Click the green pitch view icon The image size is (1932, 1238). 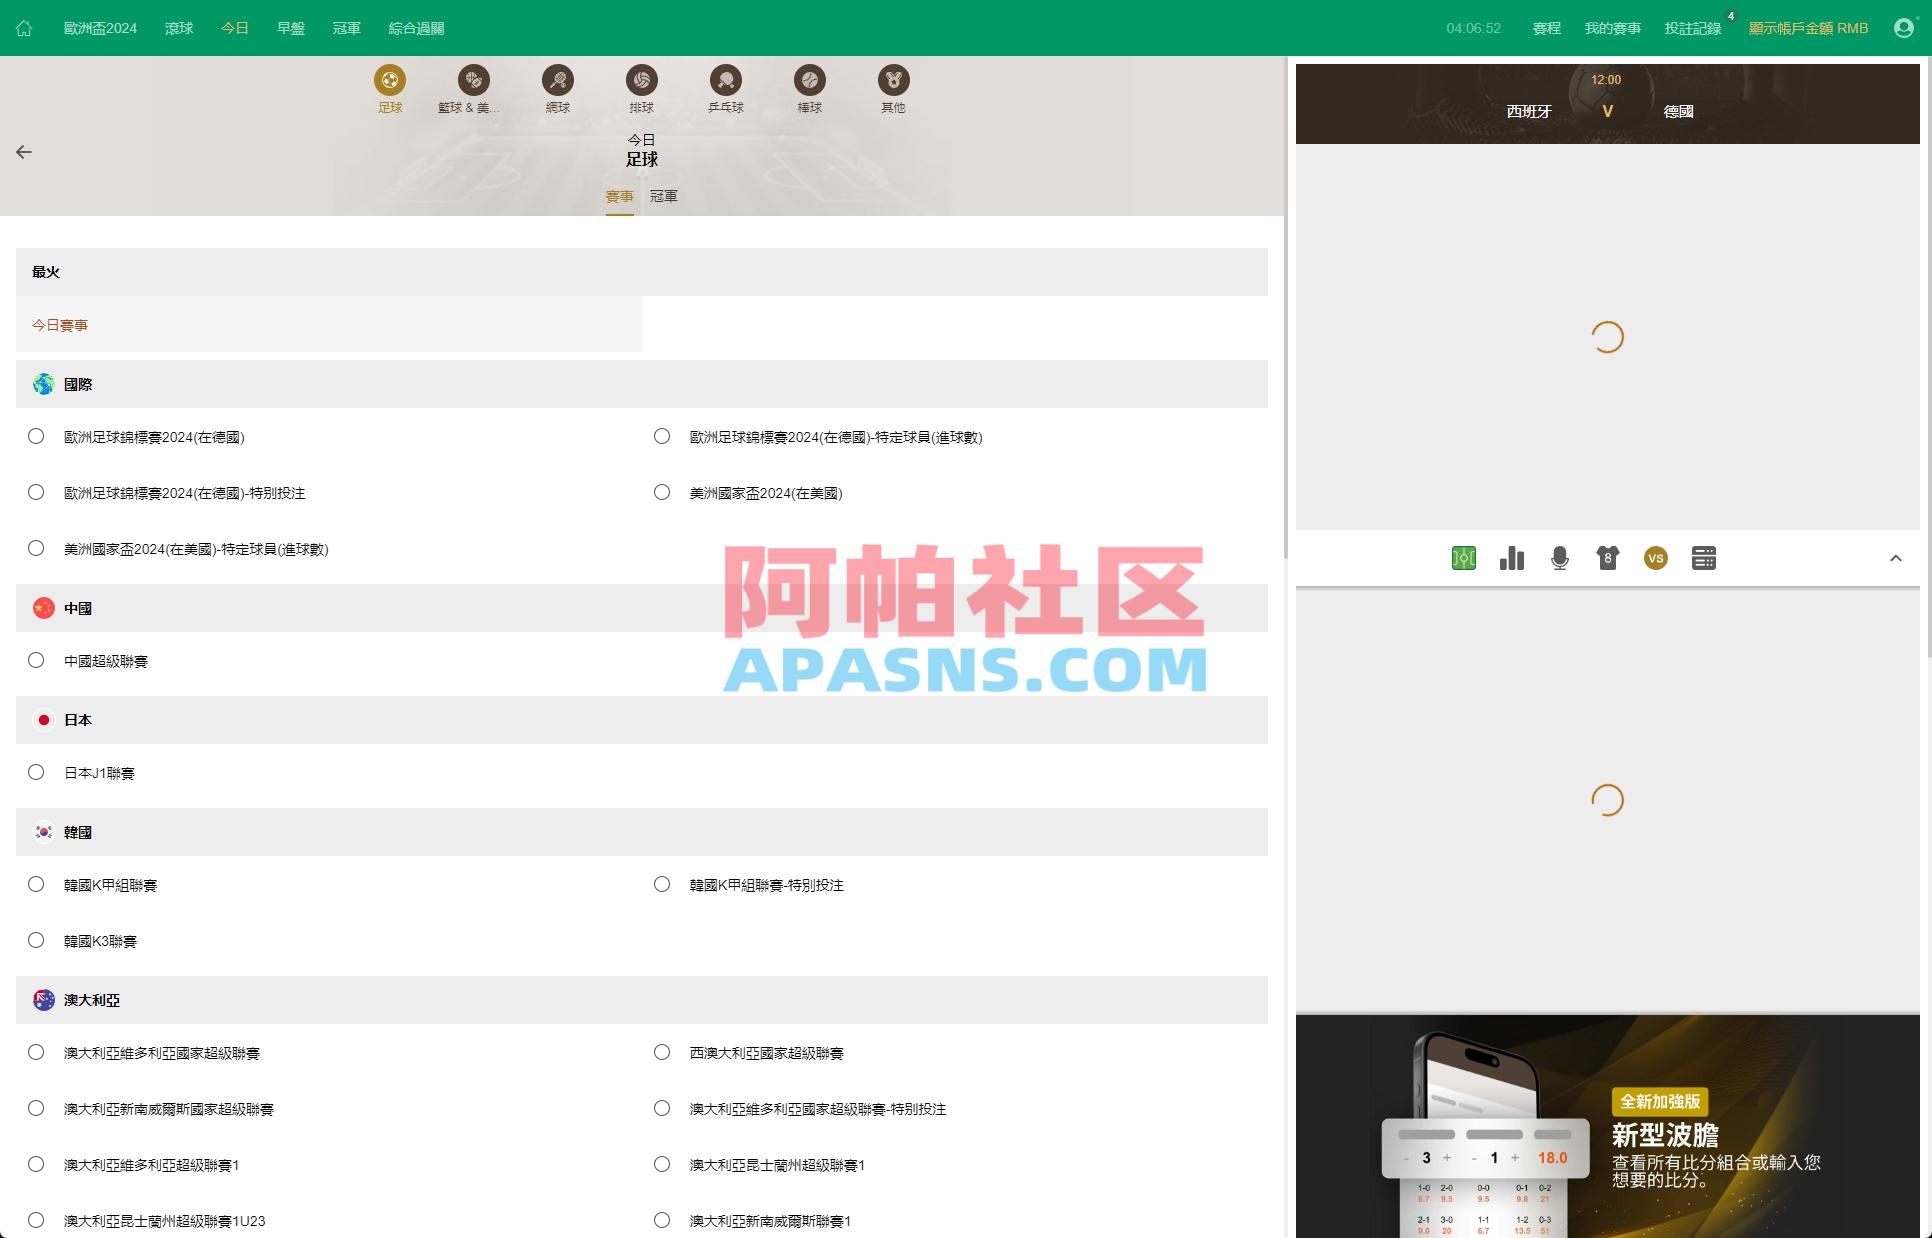click(1463, 558)
